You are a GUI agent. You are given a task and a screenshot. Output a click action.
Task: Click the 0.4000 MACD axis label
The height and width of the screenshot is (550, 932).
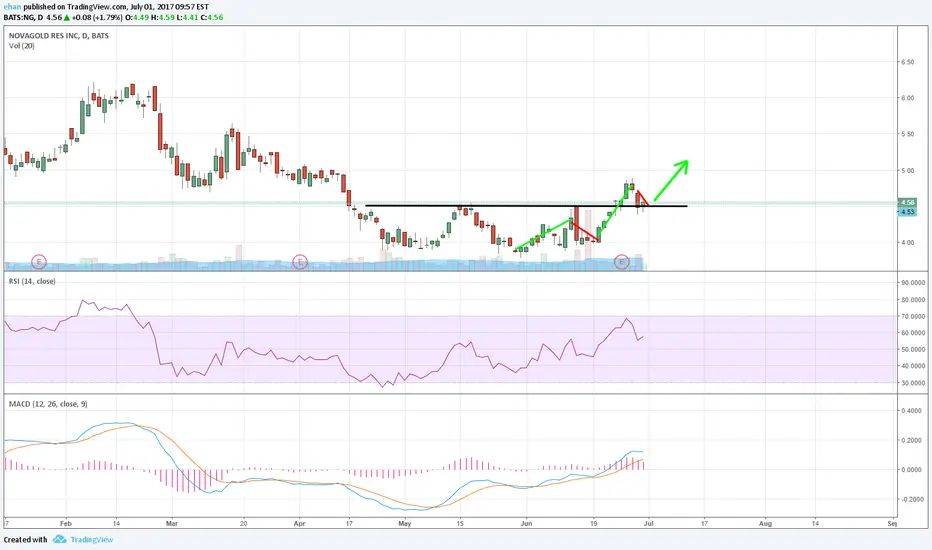[911, 411]
